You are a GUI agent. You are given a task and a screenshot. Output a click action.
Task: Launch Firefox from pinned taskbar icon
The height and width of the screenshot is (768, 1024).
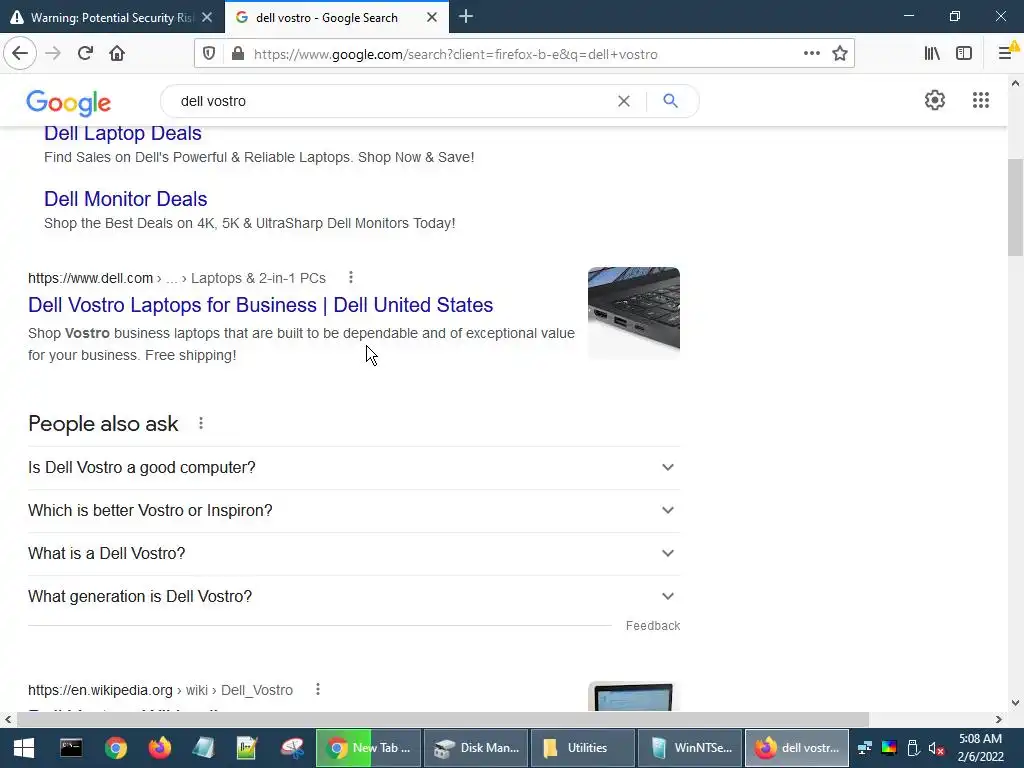(159, 748)
